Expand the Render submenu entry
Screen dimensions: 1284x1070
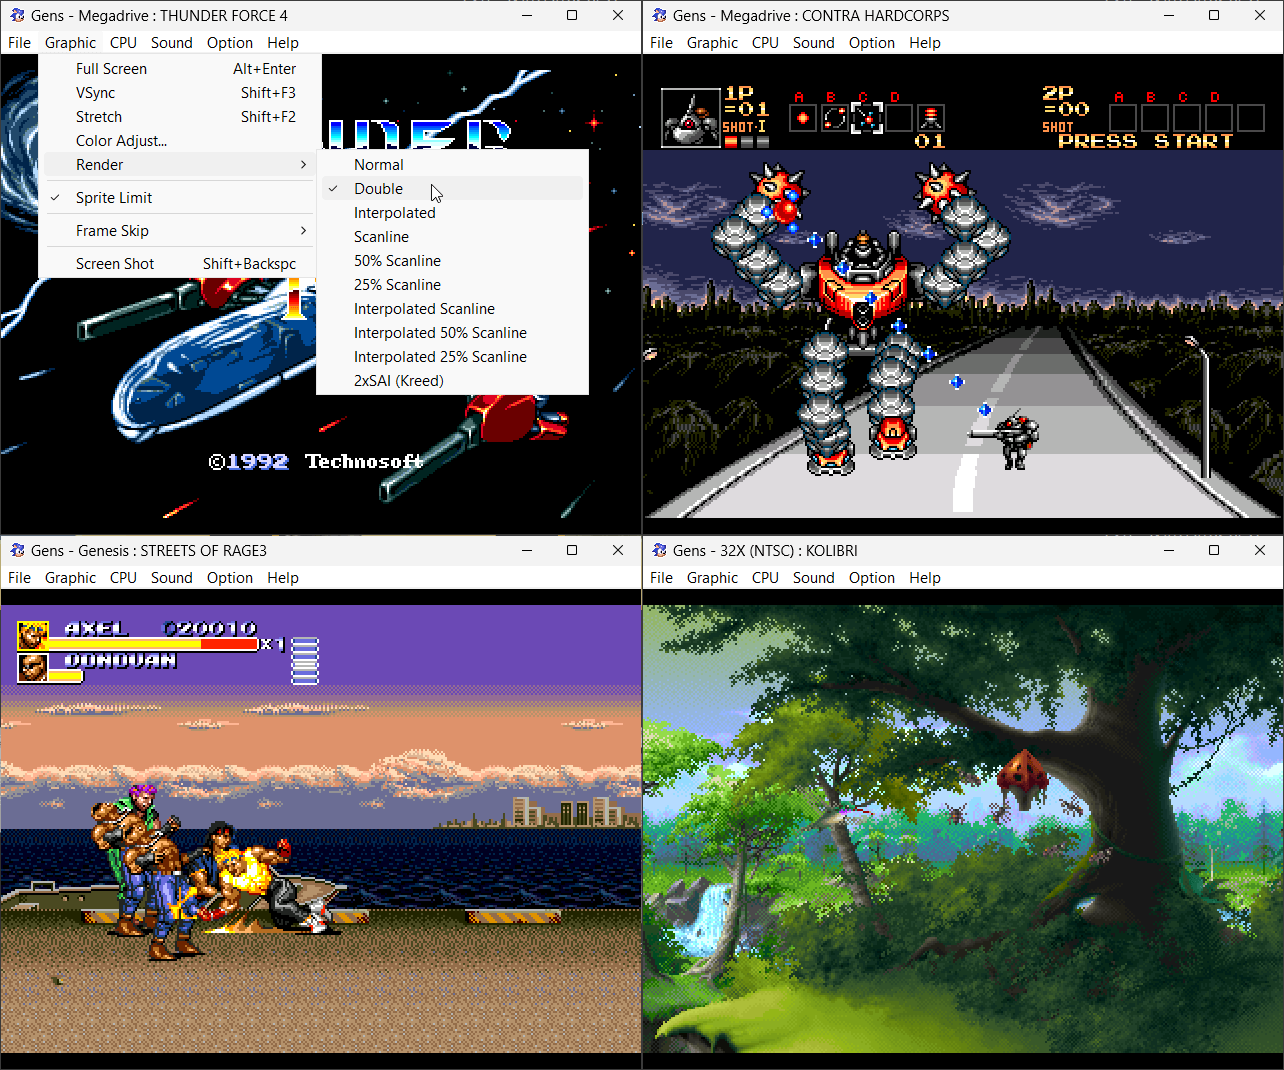pos(180,165)
